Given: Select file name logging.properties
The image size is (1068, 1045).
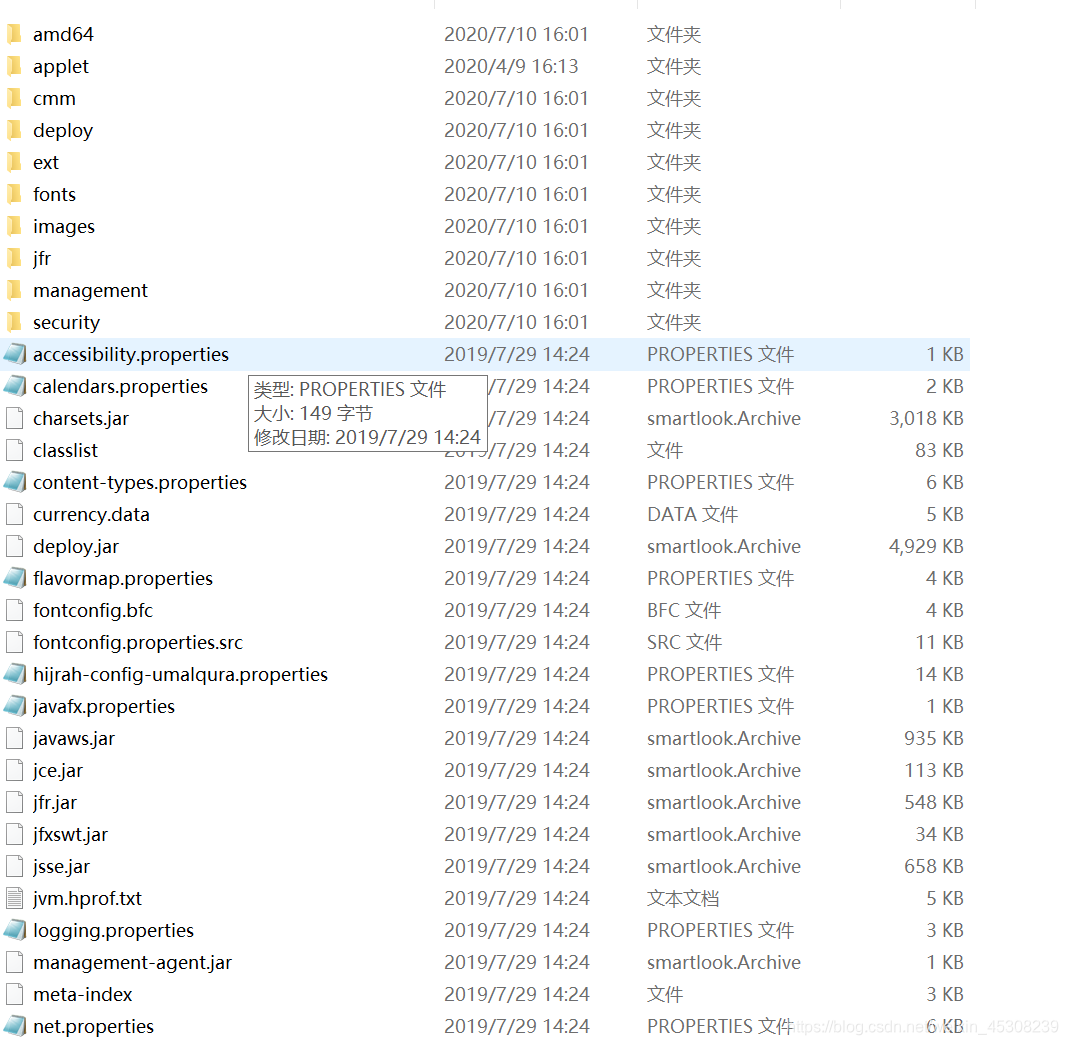Looking at the screenshot, I should [x=113, y=931].
